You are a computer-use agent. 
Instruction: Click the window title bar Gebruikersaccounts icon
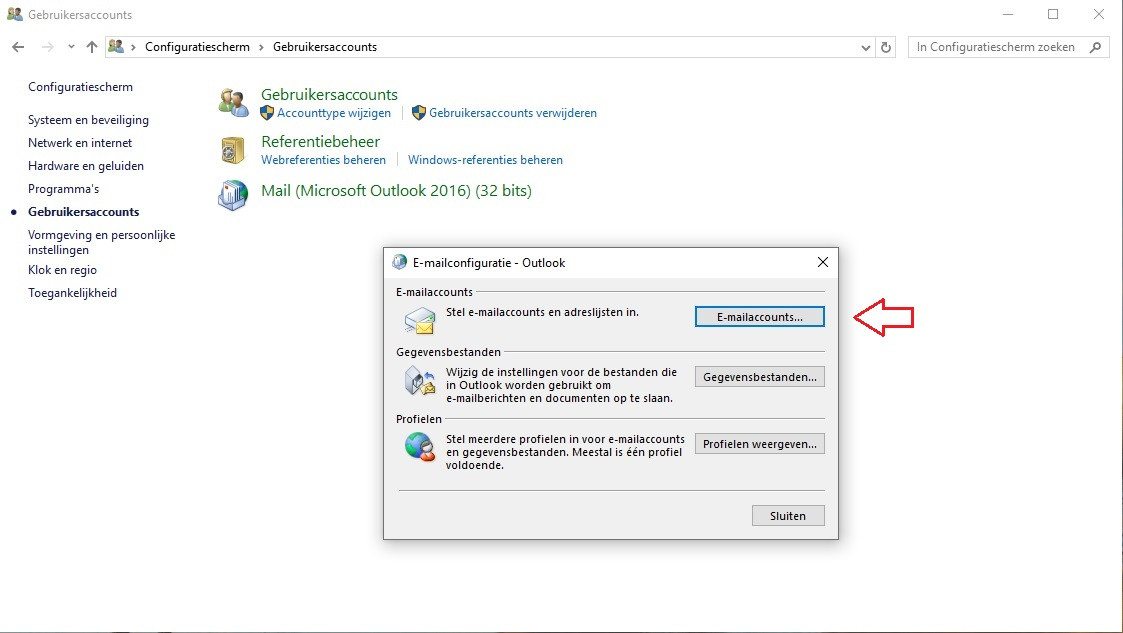coord(14,14)
